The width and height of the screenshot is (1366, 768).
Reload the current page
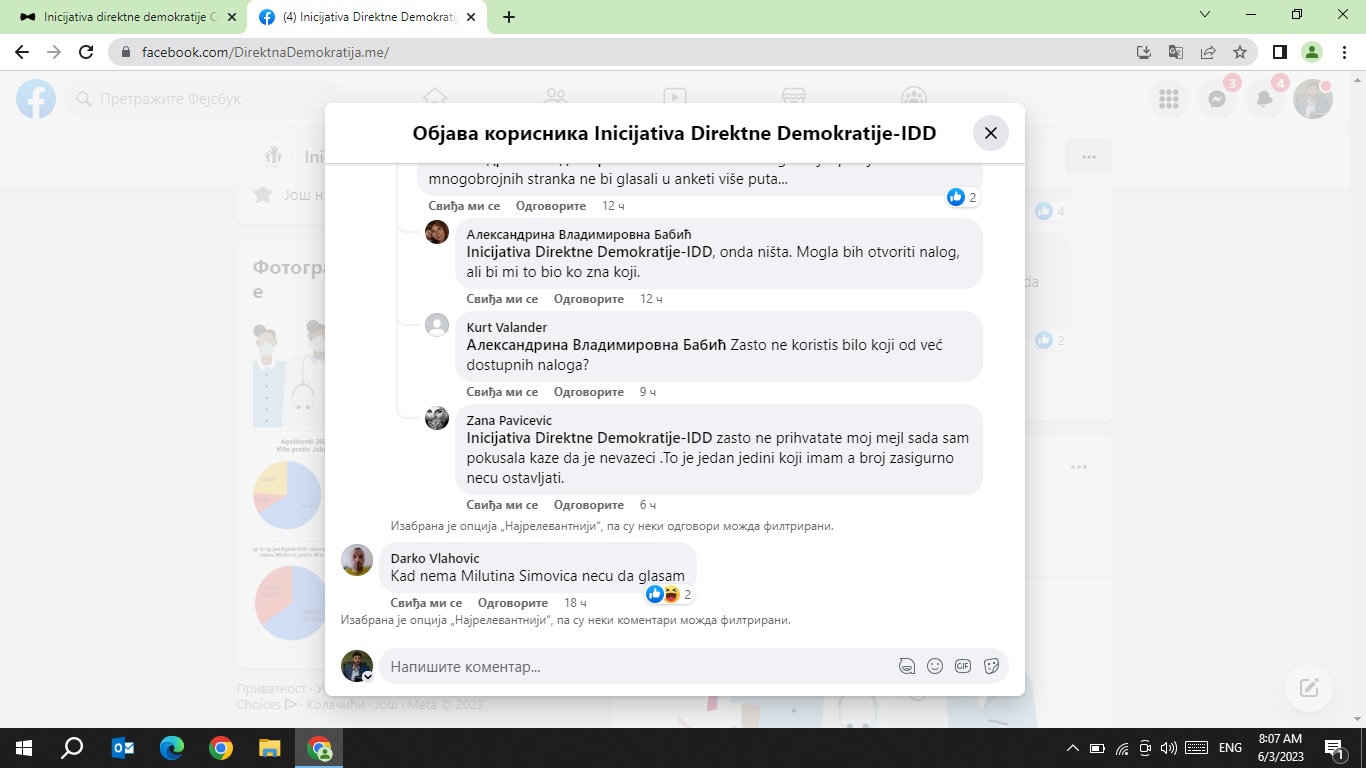click(86, 52)
